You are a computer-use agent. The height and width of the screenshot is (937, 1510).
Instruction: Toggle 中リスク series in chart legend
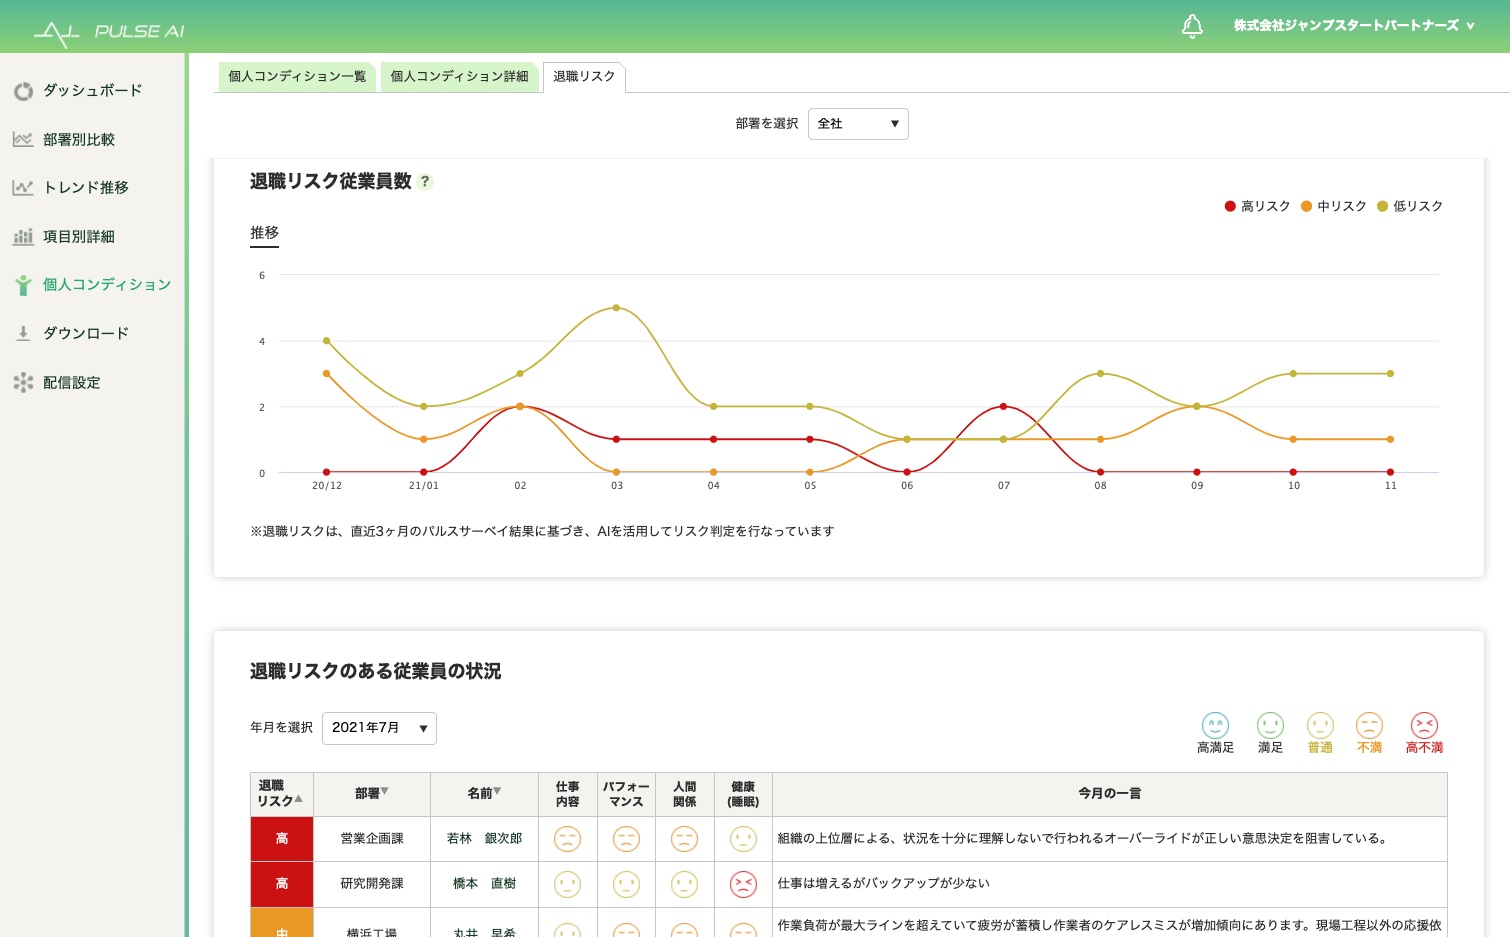tap(1333, 206)
